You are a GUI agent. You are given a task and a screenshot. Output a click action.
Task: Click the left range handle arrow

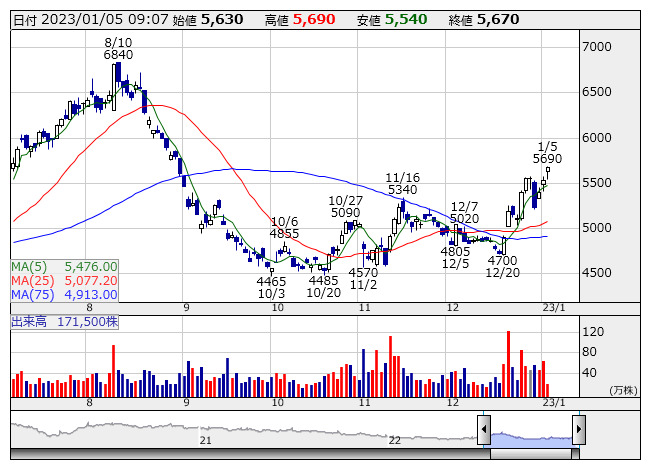point(484,429)
